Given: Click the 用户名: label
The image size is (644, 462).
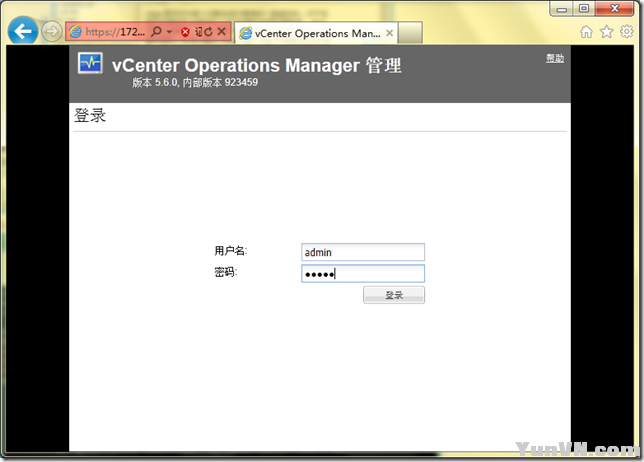Looking at the screenshot, I should (x=231, y=251).
